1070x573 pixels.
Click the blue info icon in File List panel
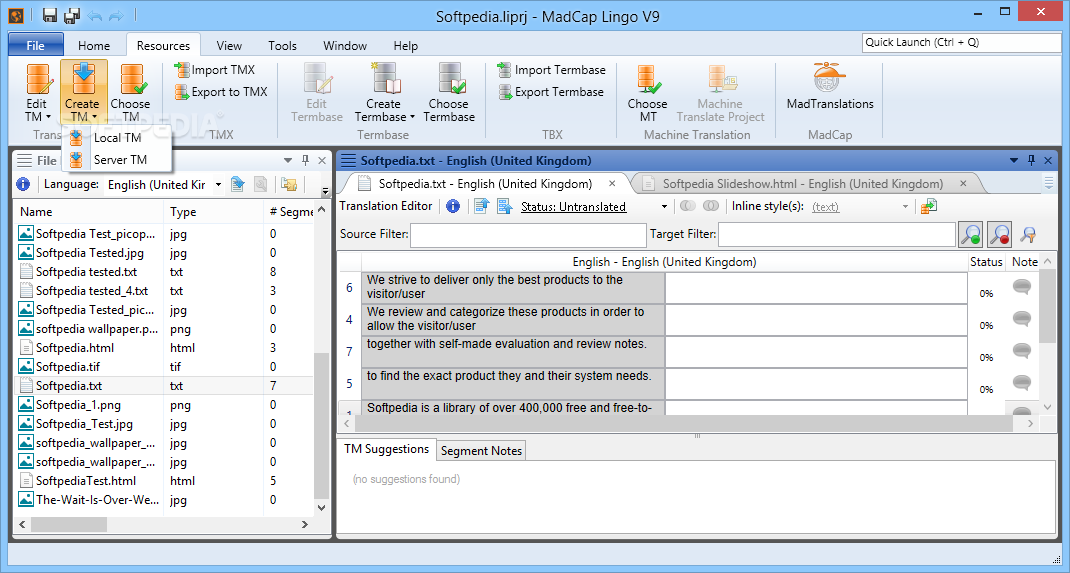point(23,184)
